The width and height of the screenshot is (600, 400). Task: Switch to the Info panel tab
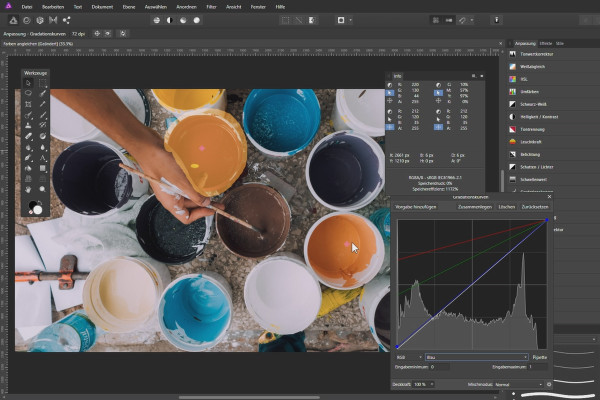coord(398,76)
